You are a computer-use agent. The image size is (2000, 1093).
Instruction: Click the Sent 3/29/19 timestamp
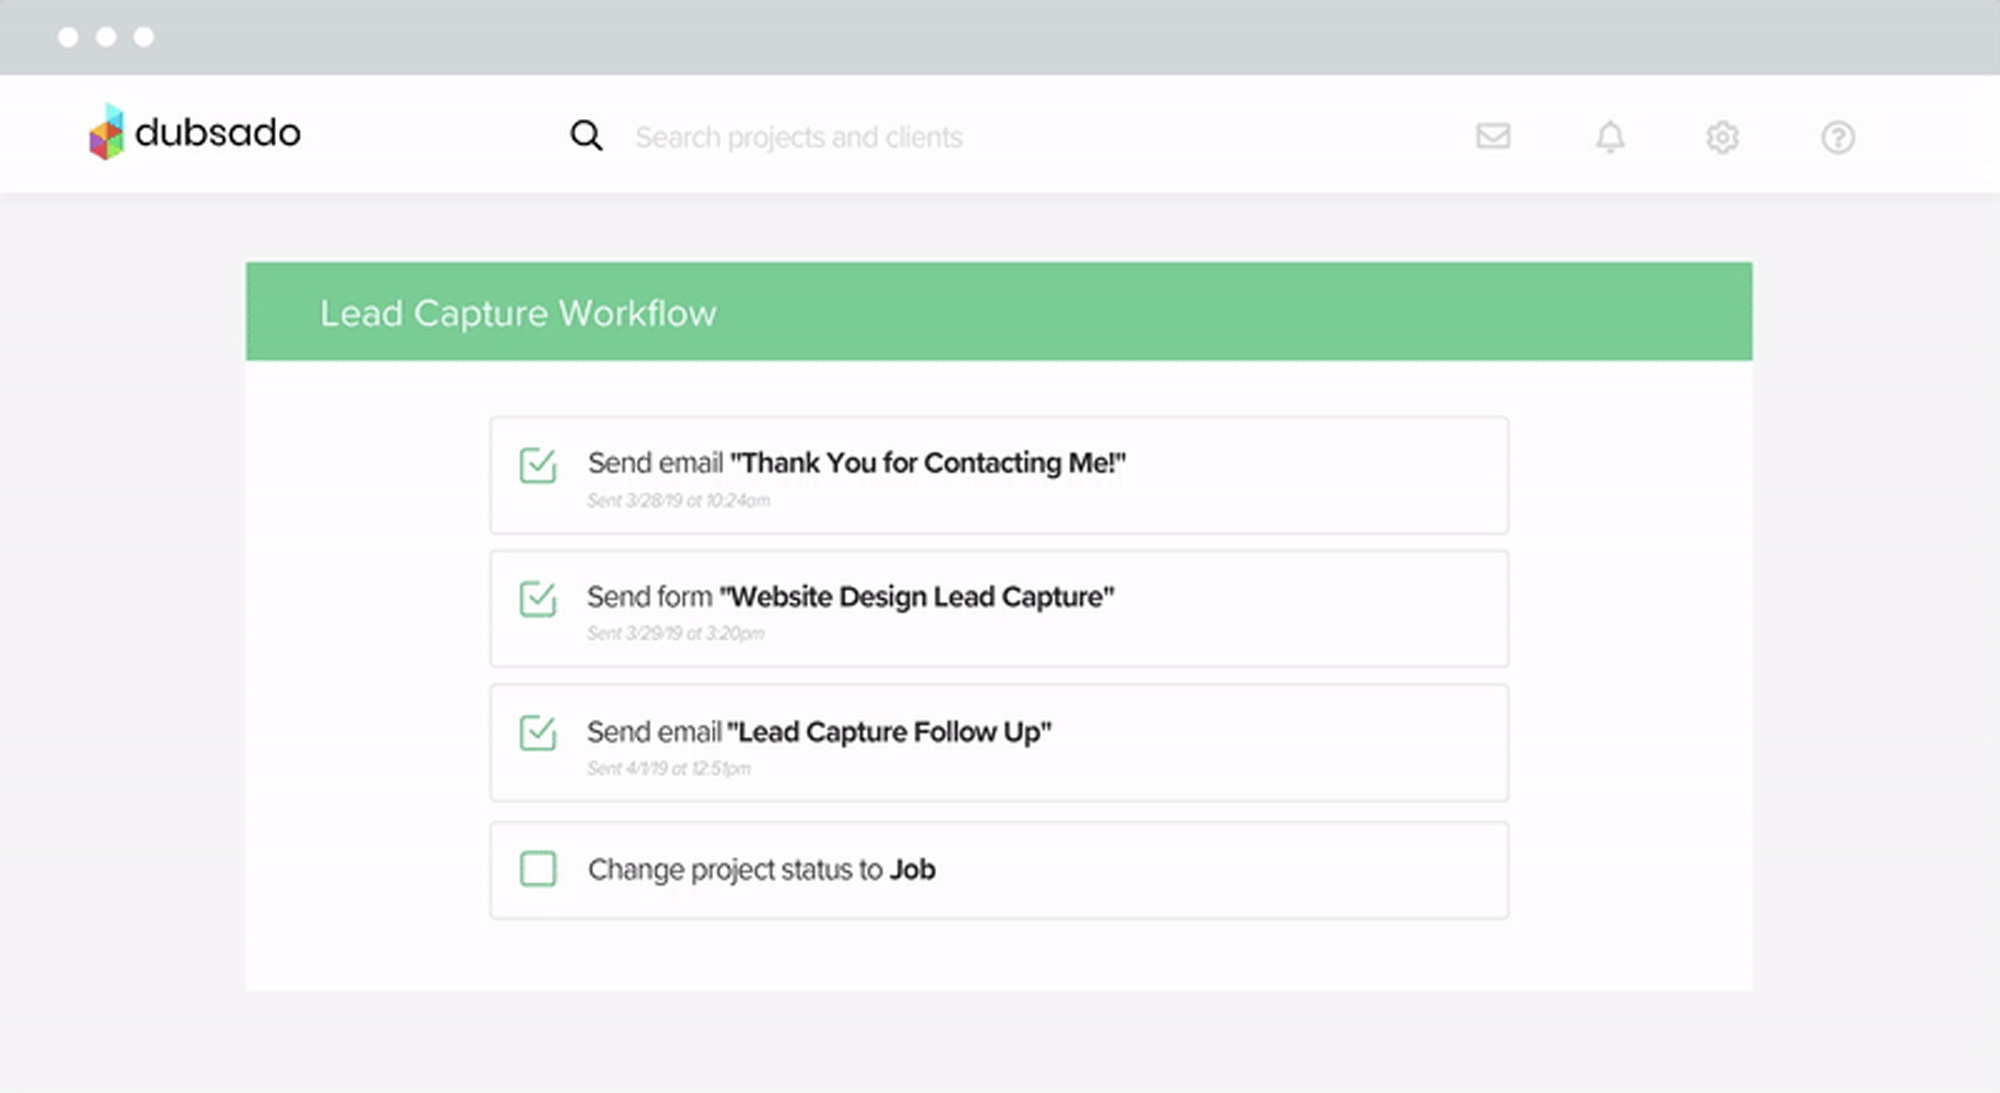click(x=675, y=634)
